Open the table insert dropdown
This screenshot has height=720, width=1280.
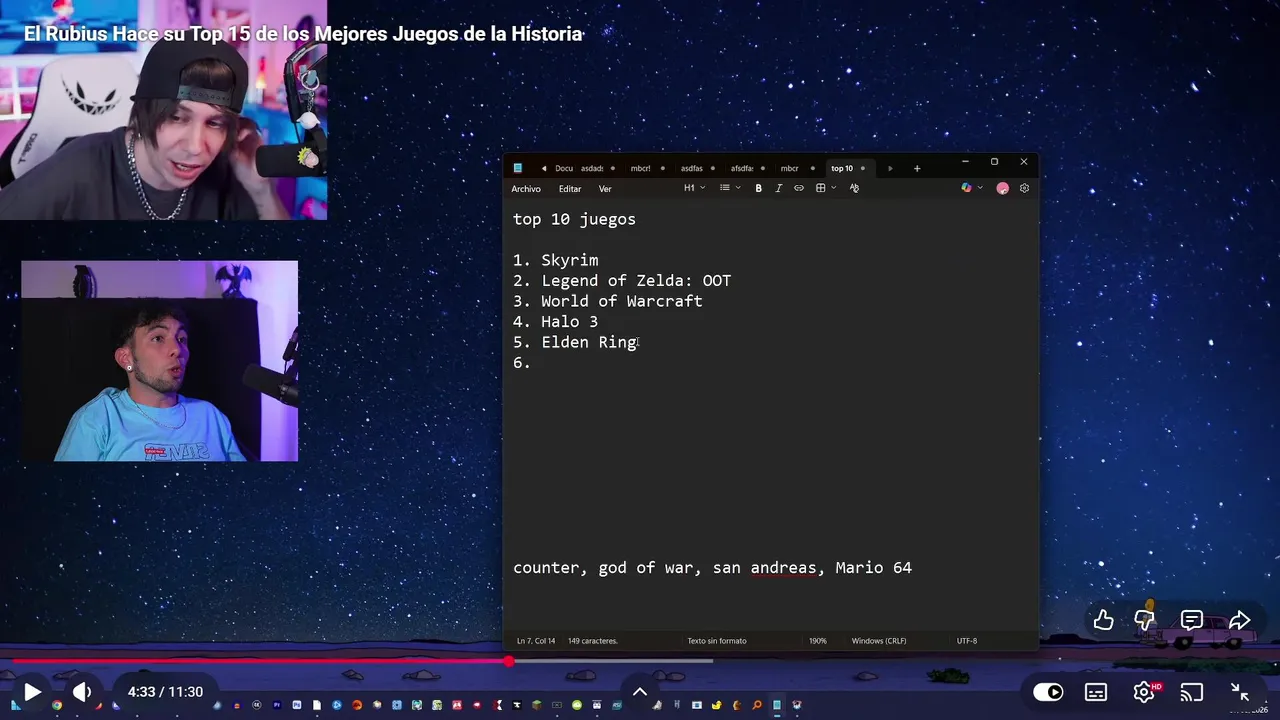click(x=825, y=188)
